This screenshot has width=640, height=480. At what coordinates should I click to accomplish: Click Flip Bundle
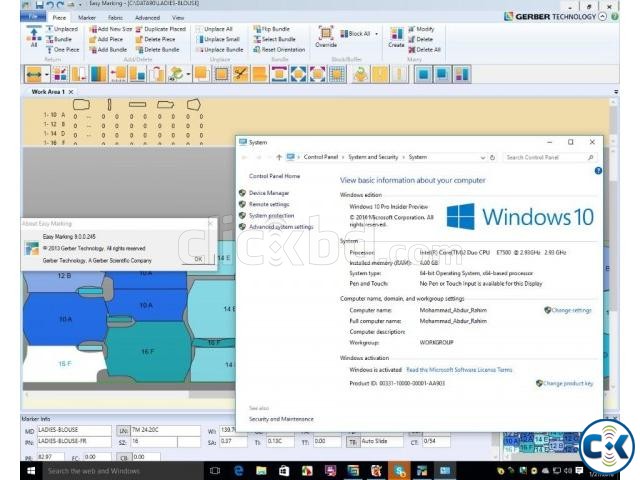click(271, 29)
